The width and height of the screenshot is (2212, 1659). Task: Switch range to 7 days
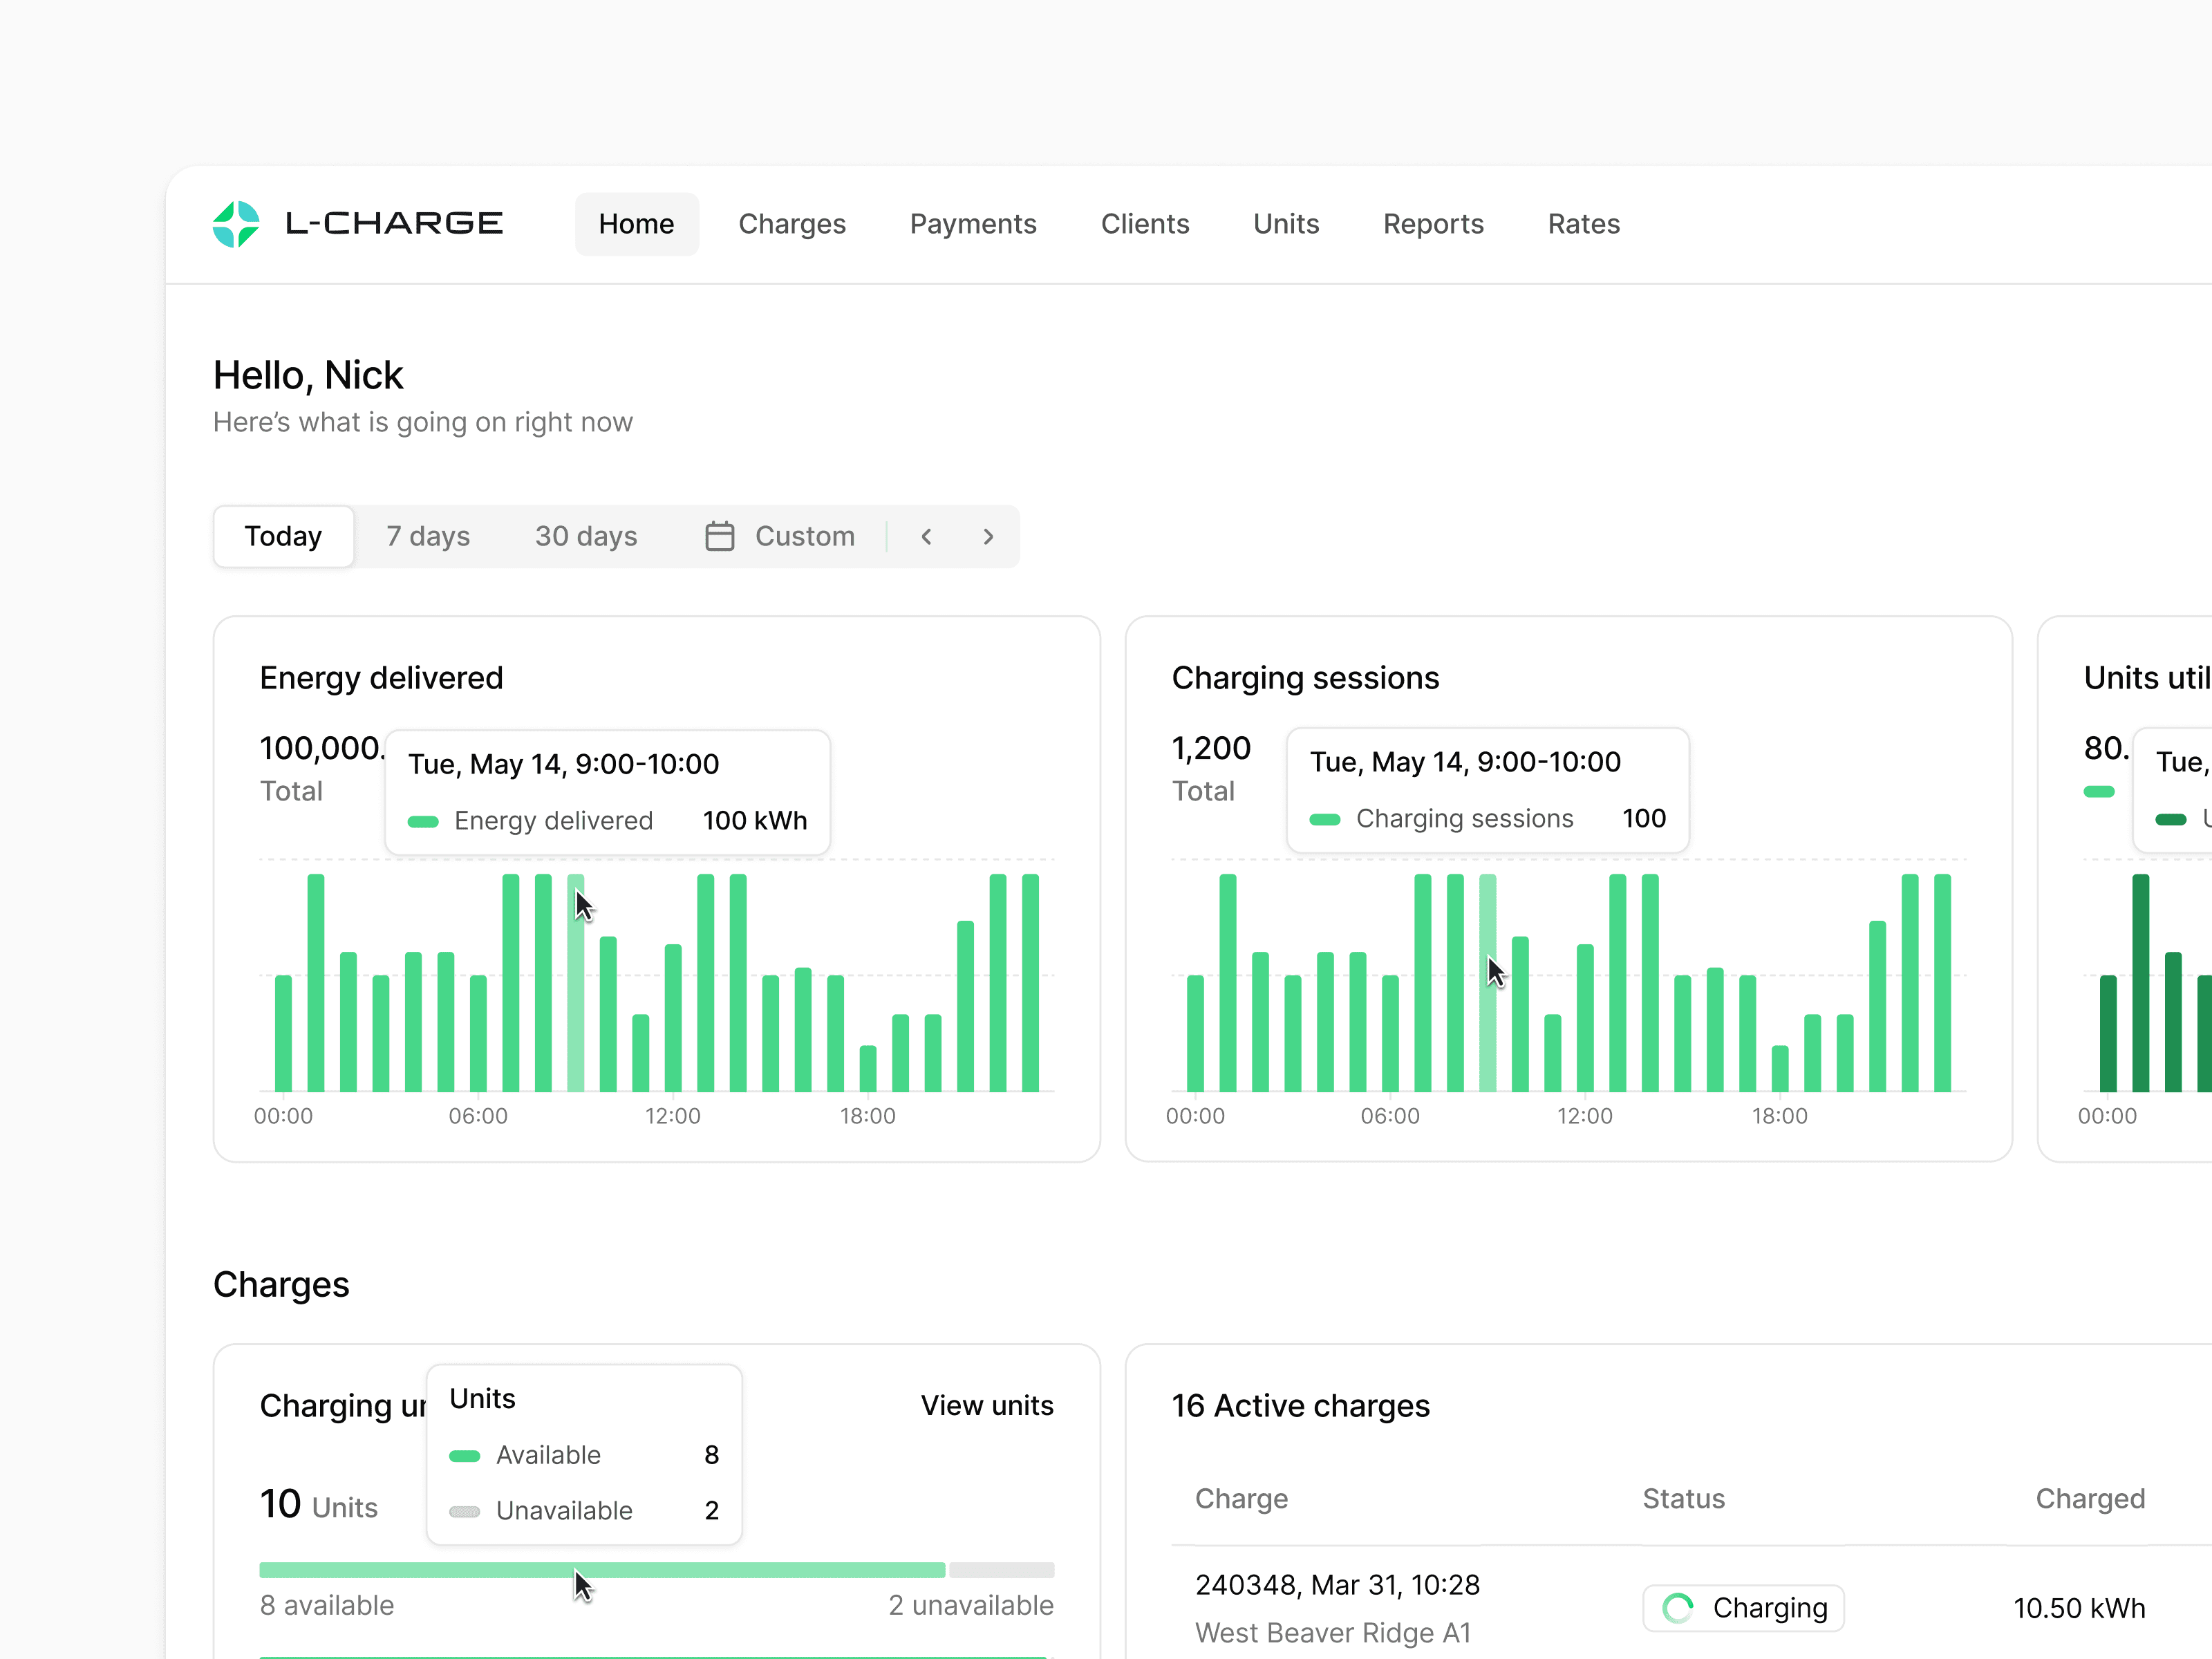click(x=428, y=536)
